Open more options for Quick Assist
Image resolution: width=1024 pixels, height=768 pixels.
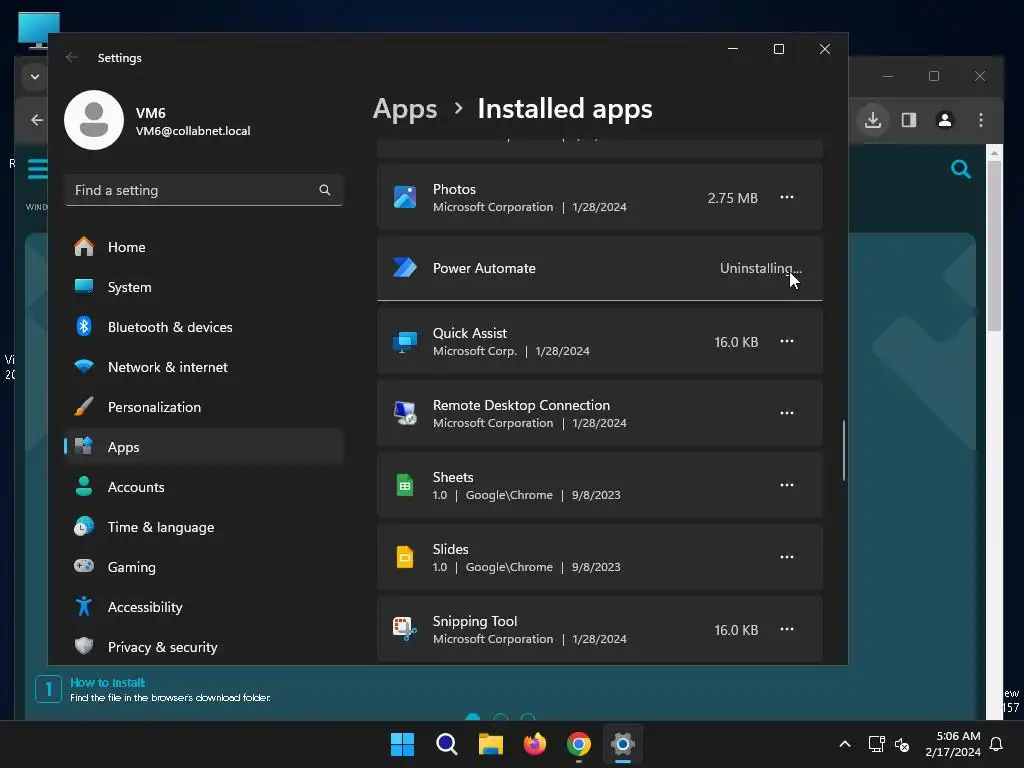tap(787, 342)
